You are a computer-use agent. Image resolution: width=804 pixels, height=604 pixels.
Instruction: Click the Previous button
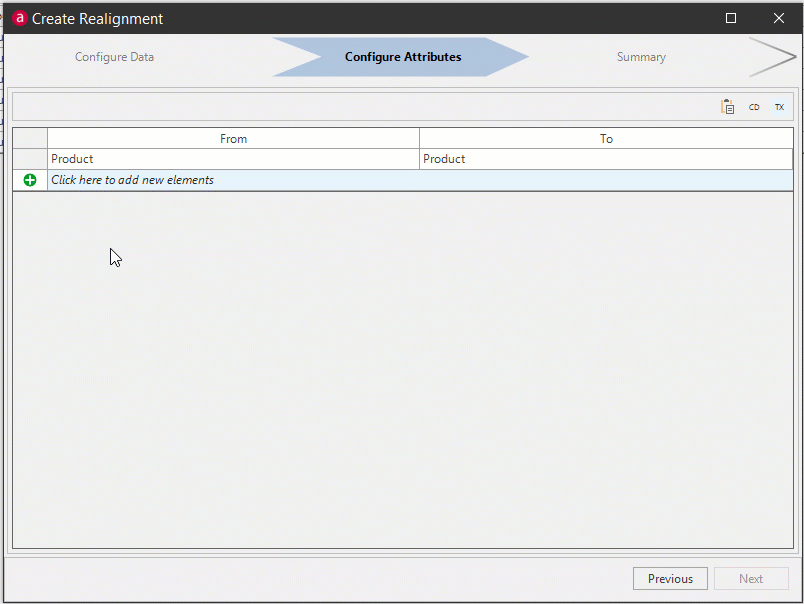[x=670, y=578]
